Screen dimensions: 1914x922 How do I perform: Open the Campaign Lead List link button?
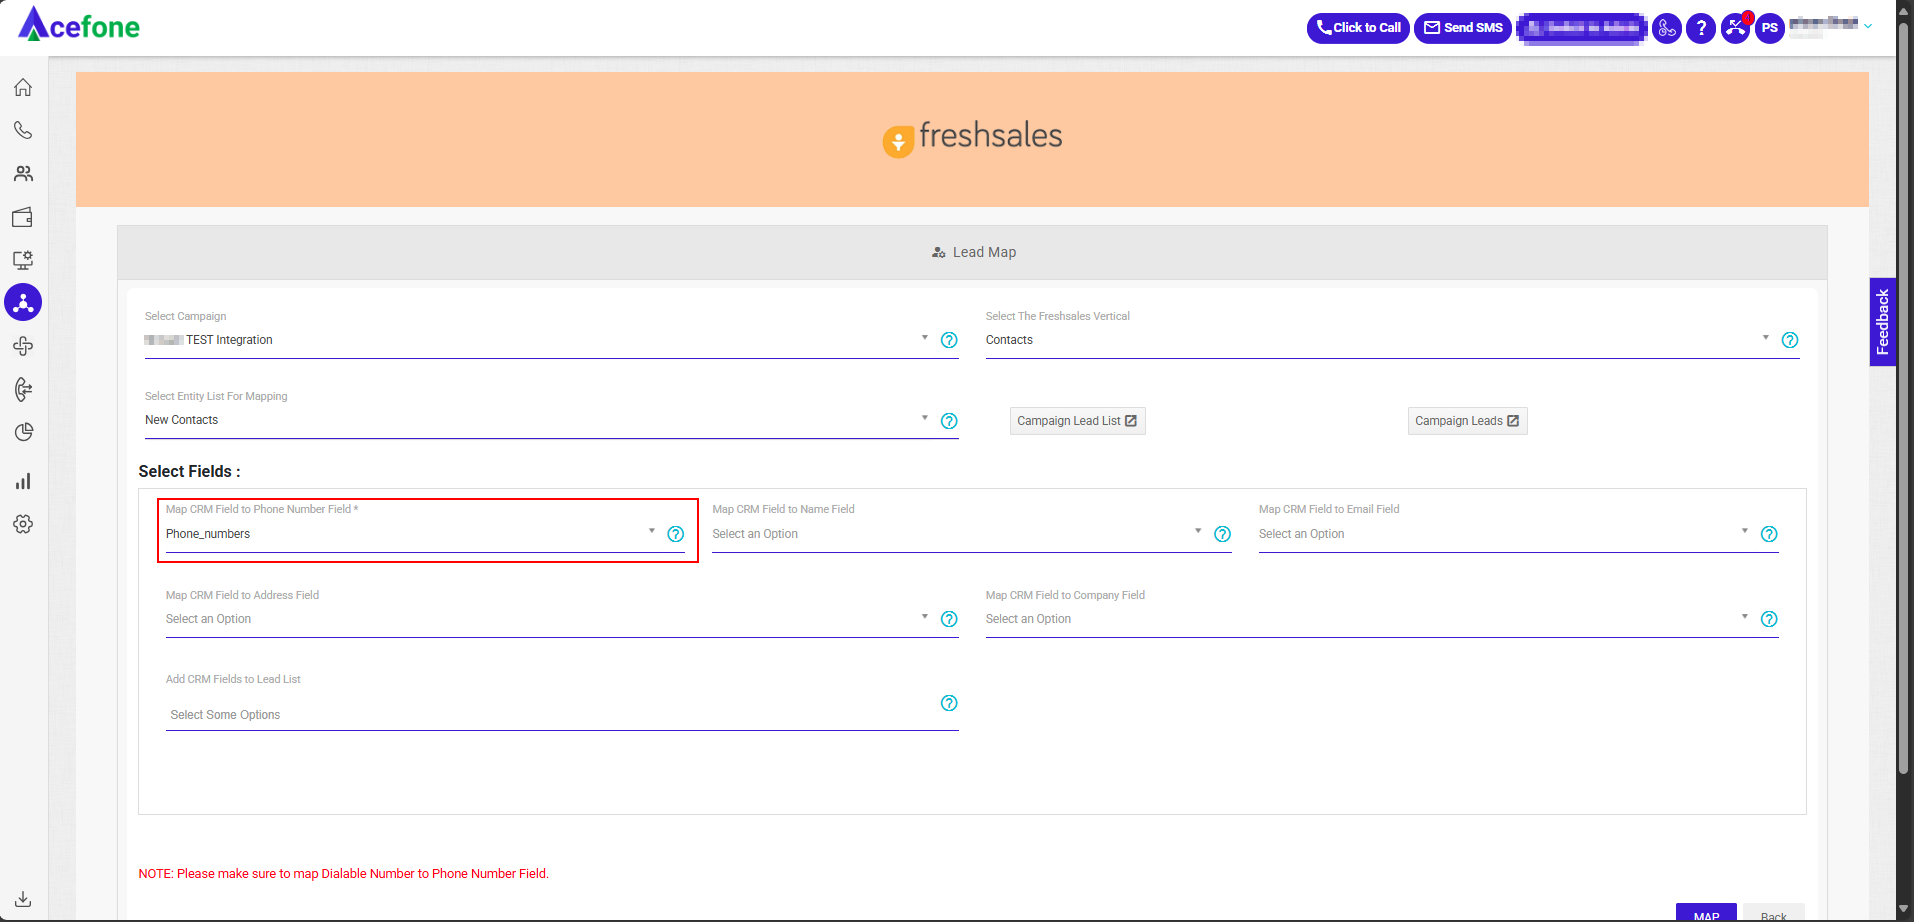(1077, 421)
